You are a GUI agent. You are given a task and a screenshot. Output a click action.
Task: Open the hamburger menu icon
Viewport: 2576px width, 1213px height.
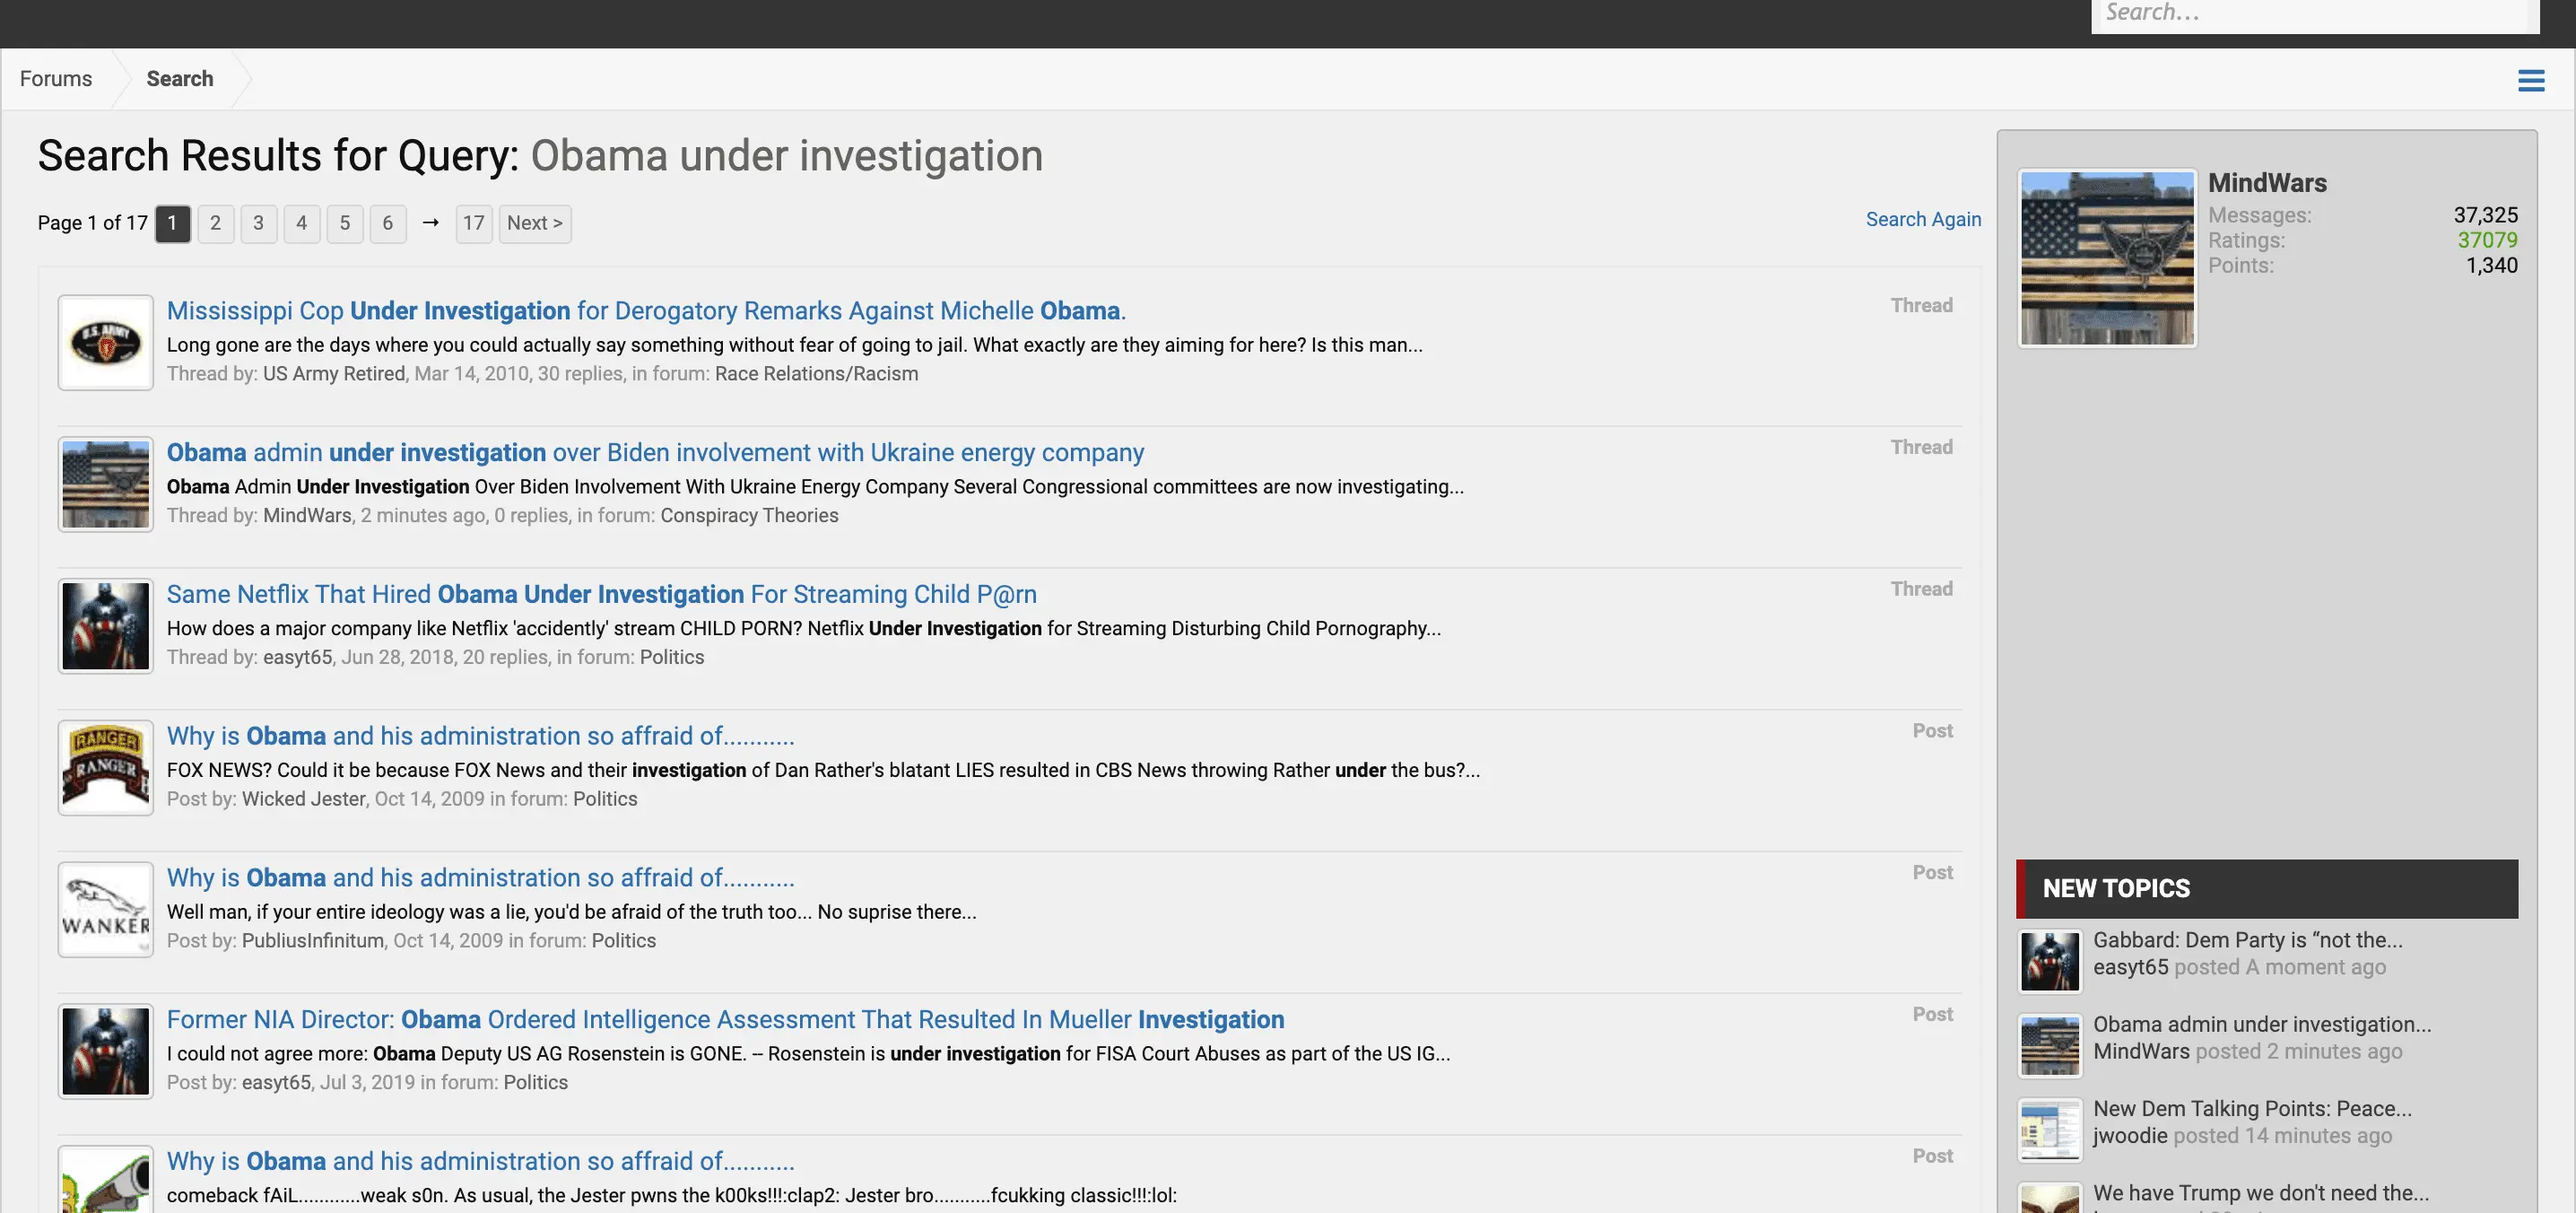pos(2531,80)
